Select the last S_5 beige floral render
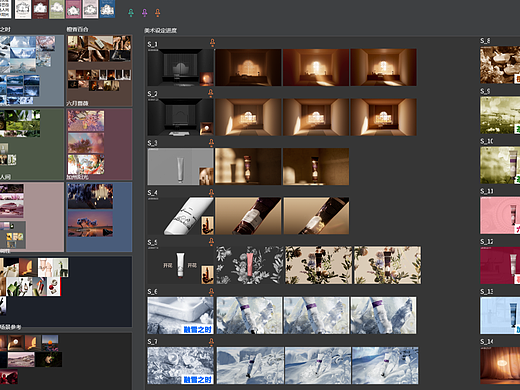Image resolution: width=520 pixels, height=390 pixels. click(387, 265)
